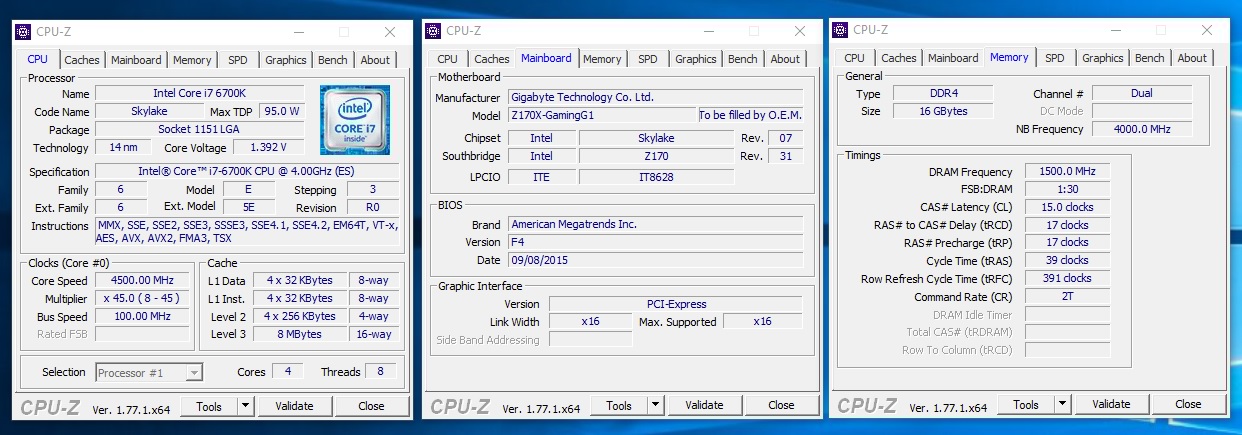The width and height of the screenshot is (1242, 435).
Task: Click the CAS# Latency value 15.0 clocks
Action: (1068, 207)
